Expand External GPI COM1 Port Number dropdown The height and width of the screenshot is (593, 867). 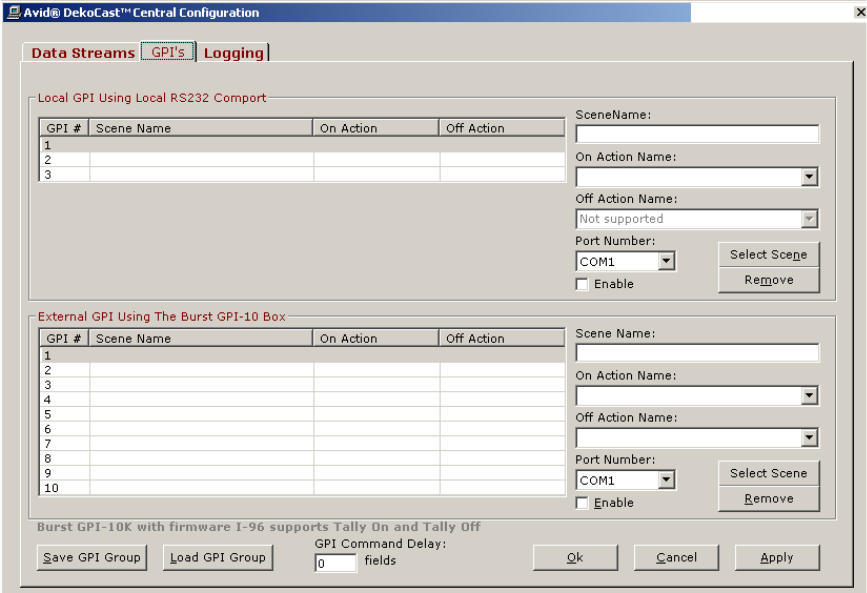666,480
